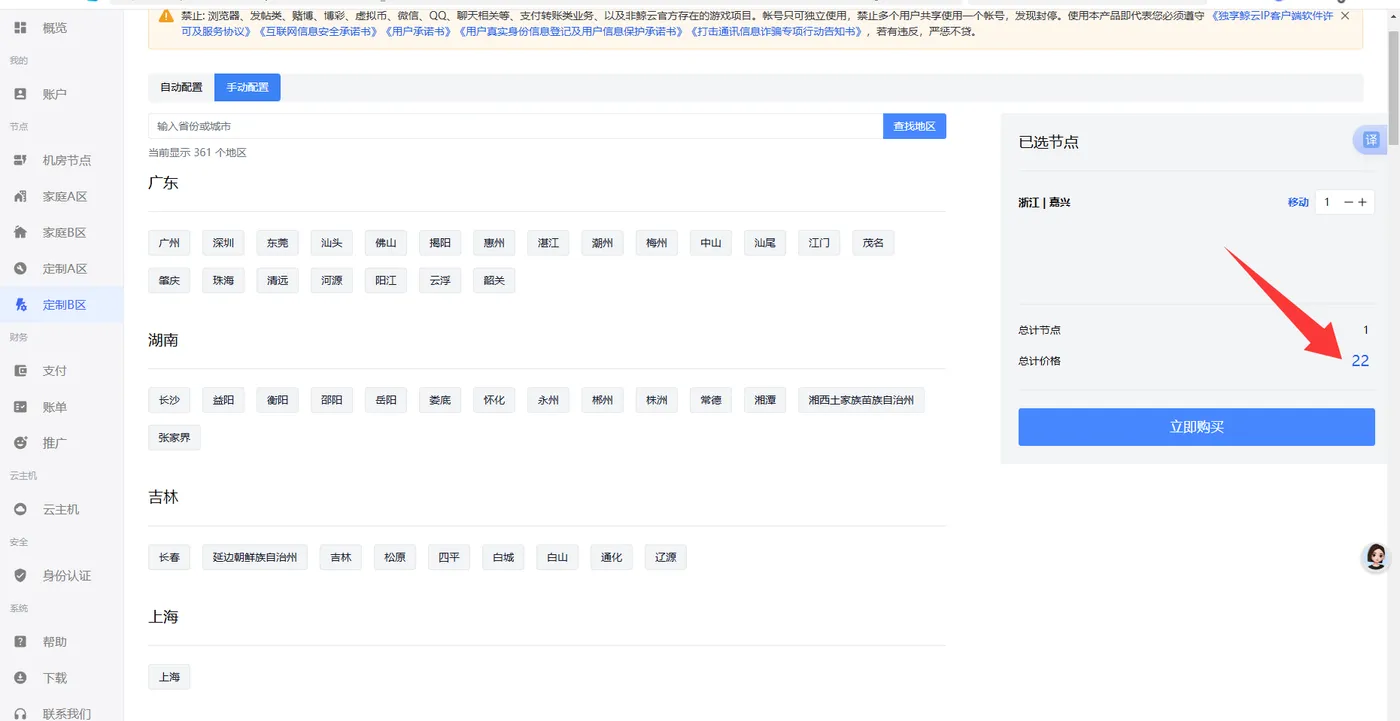
Task: Choose the 茂名 city tag
Action: (x=873, y=243)
